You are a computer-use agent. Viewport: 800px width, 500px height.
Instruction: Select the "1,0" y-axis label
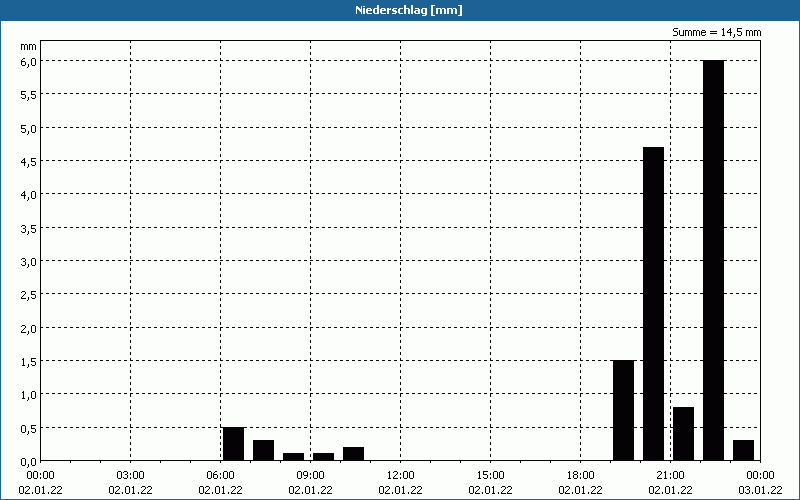(29, 395)
